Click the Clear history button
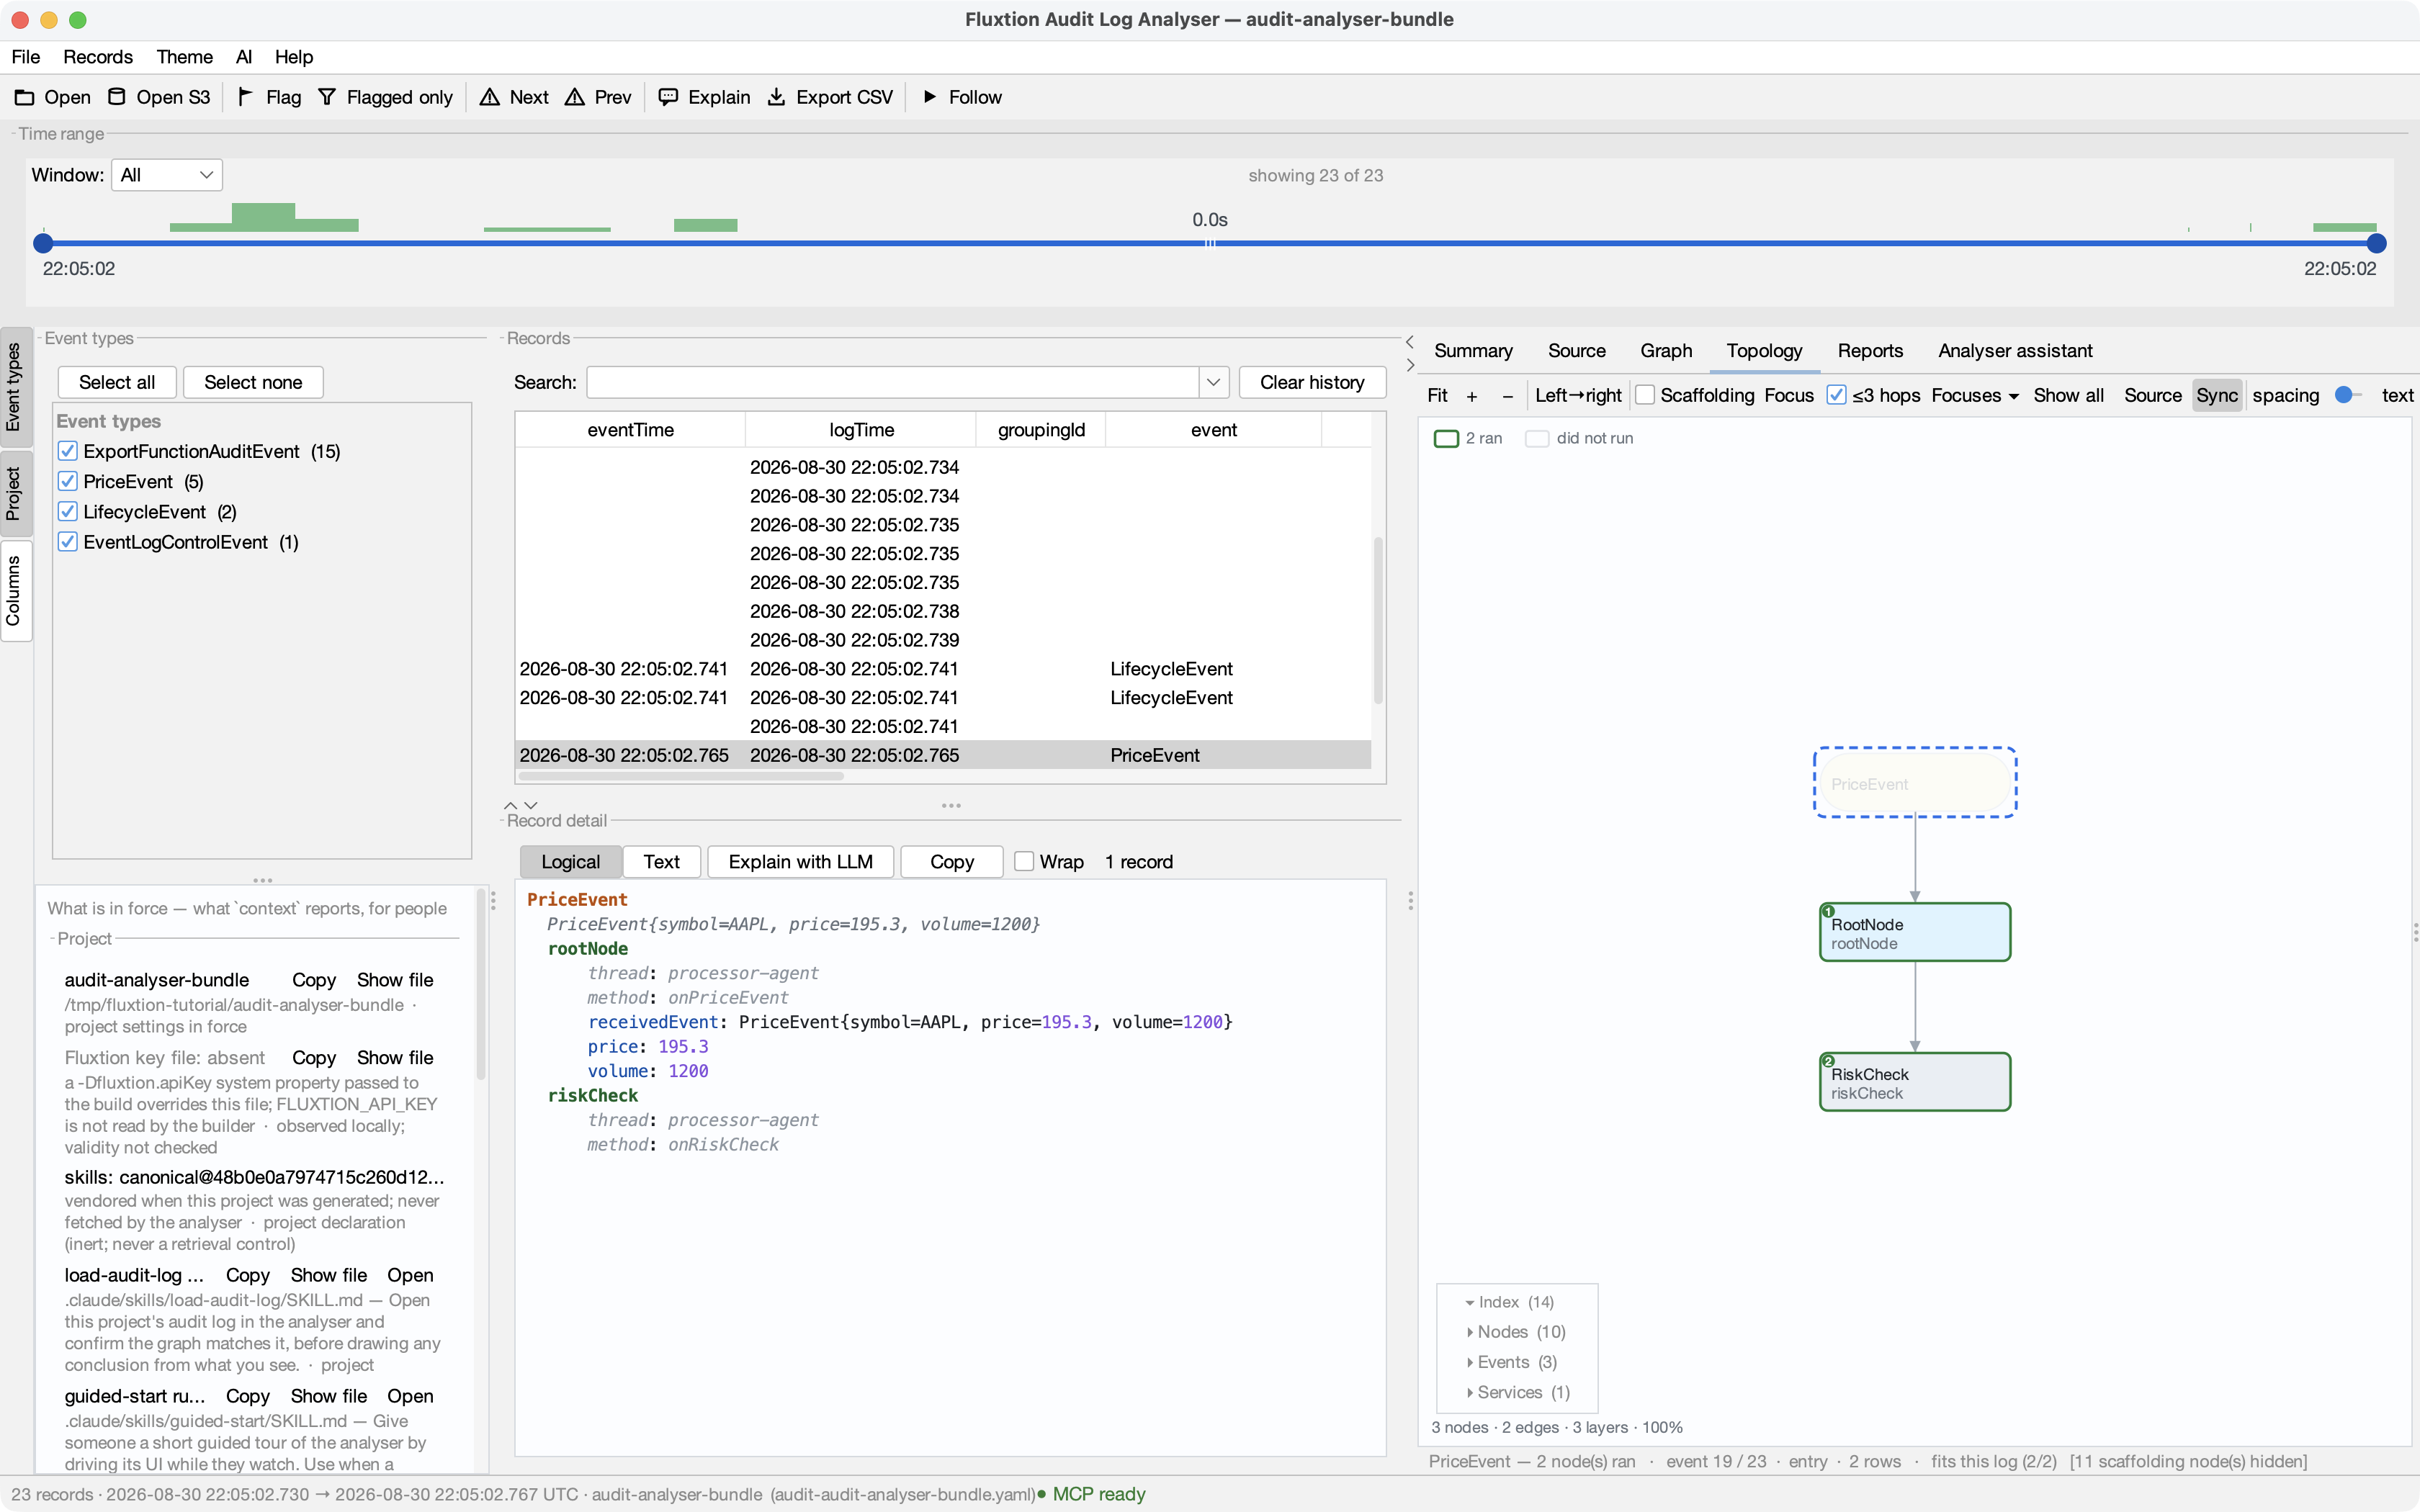This screenshot has width=2420, height=1512. [x=1312, y=382]
